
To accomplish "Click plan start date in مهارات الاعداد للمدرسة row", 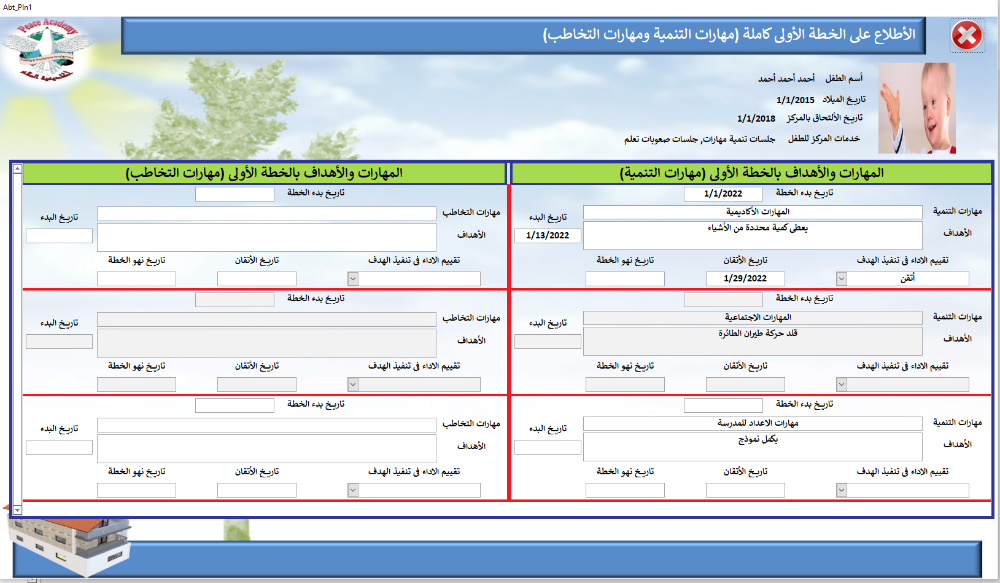I will click(x=723, y=405).
